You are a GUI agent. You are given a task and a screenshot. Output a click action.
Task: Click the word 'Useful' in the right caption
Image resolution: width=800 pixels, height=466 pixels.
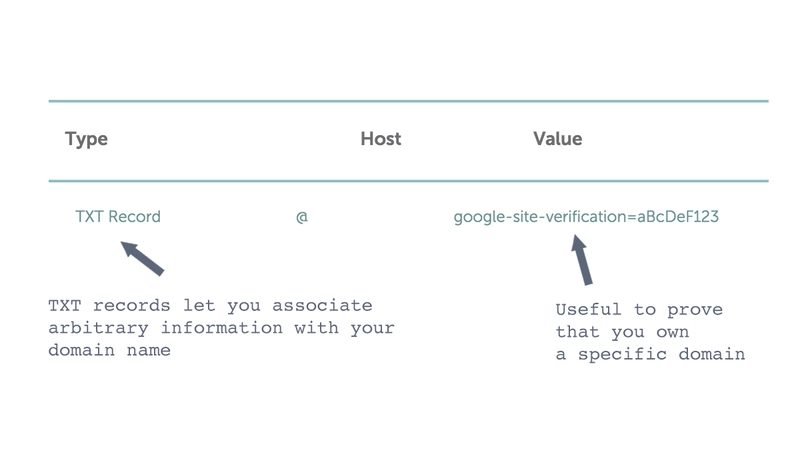point(588,309)
